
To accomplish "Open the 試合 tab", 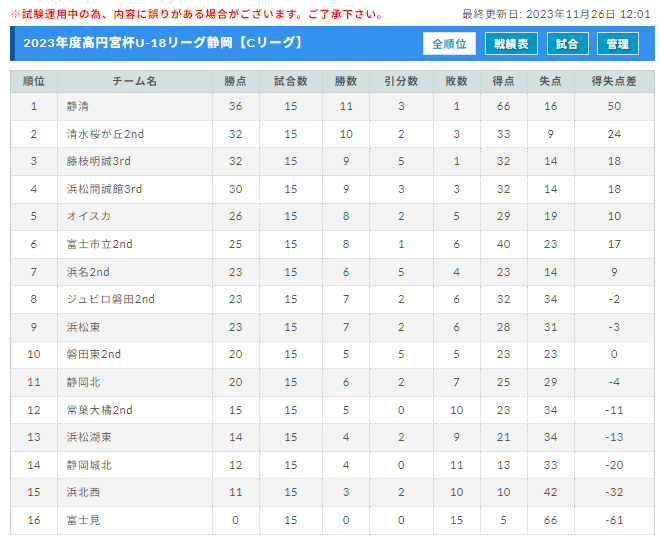I will [x=567, y=44].
